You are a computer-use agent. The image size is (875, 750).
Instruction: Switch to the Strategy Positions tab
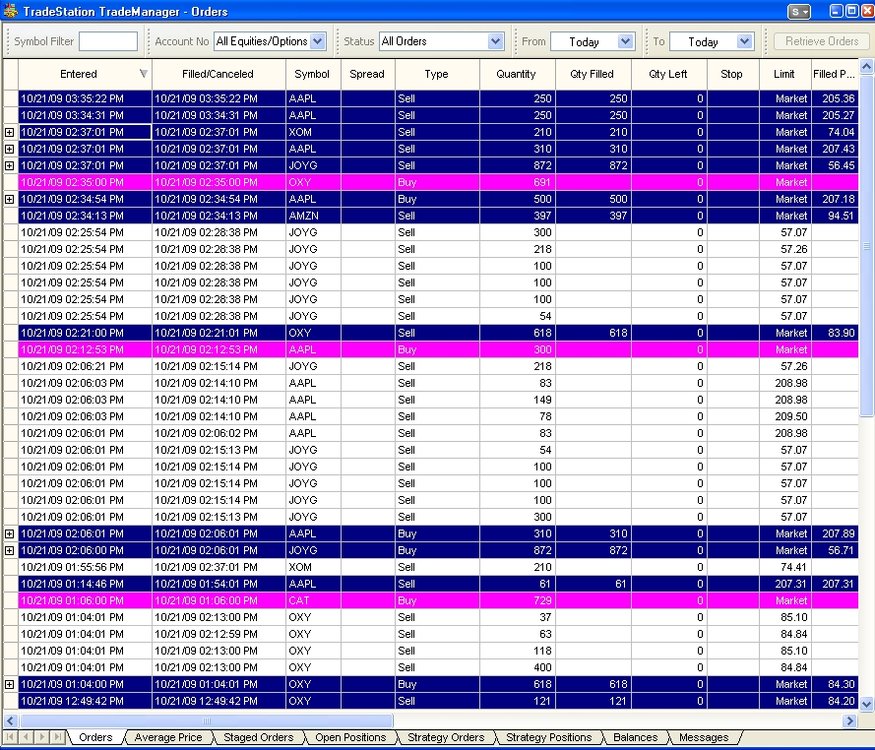[549, 737]
